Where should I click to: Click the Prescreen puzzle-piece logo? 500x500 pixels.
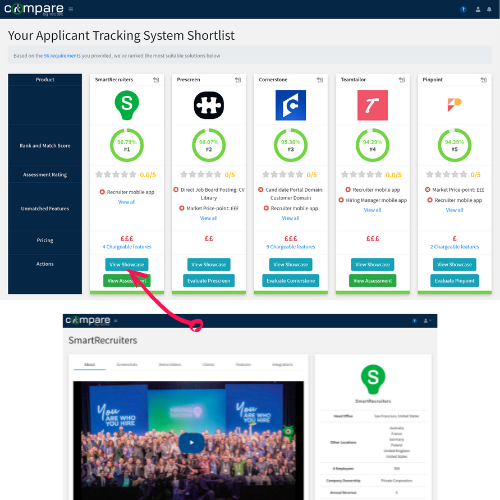(x=209, y=105)
